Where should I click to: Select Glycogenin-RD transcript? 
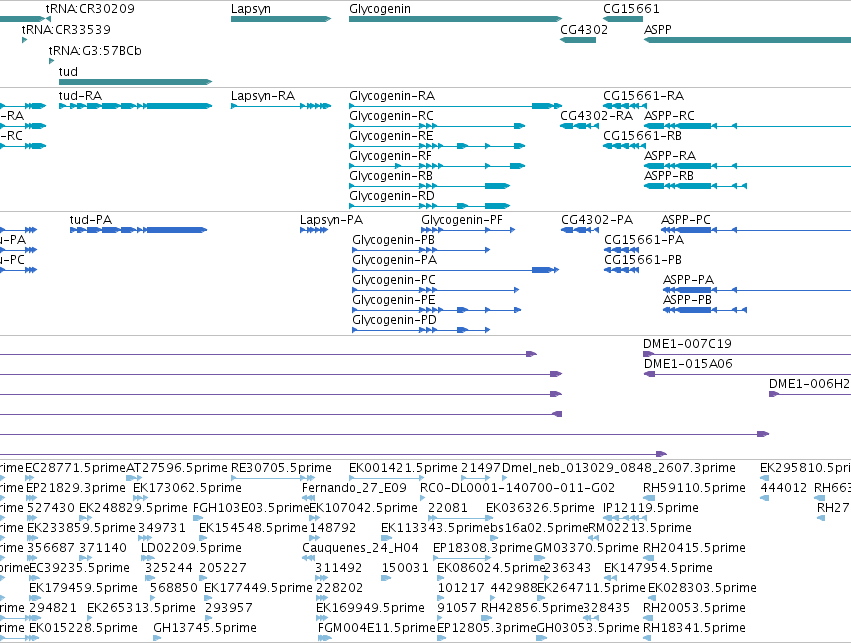pyautogui.click(x=429, y=206)
